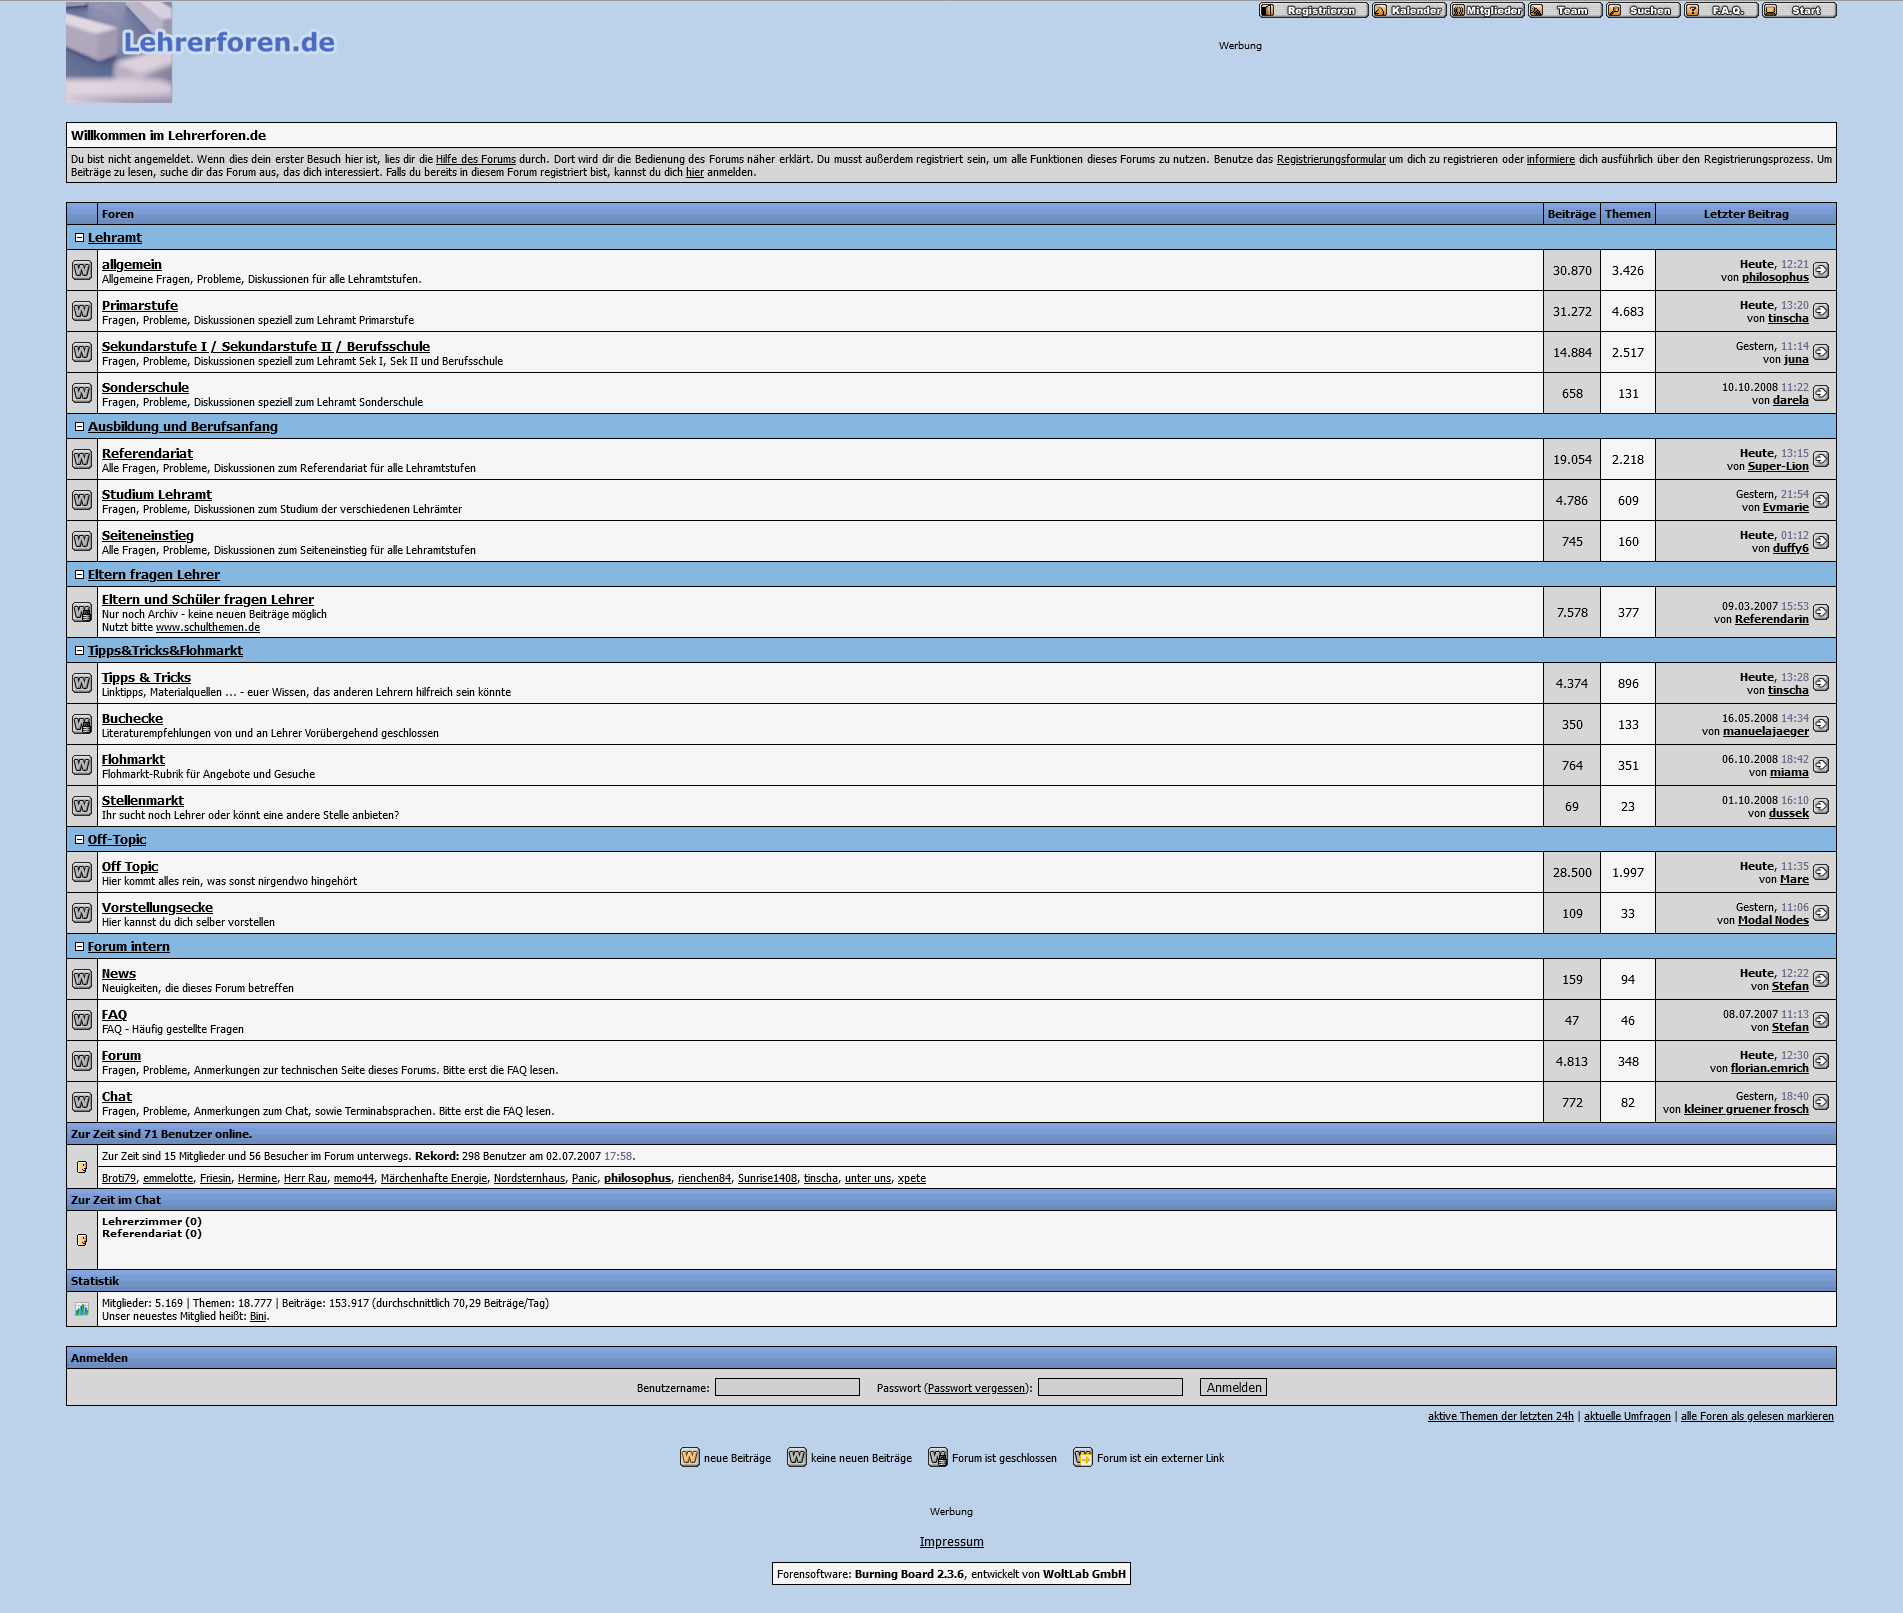This screenshot has height=1613, width=1903.
Task: Collapse the Ausbildung und Berufsanfang category
Action: [80, 427]
